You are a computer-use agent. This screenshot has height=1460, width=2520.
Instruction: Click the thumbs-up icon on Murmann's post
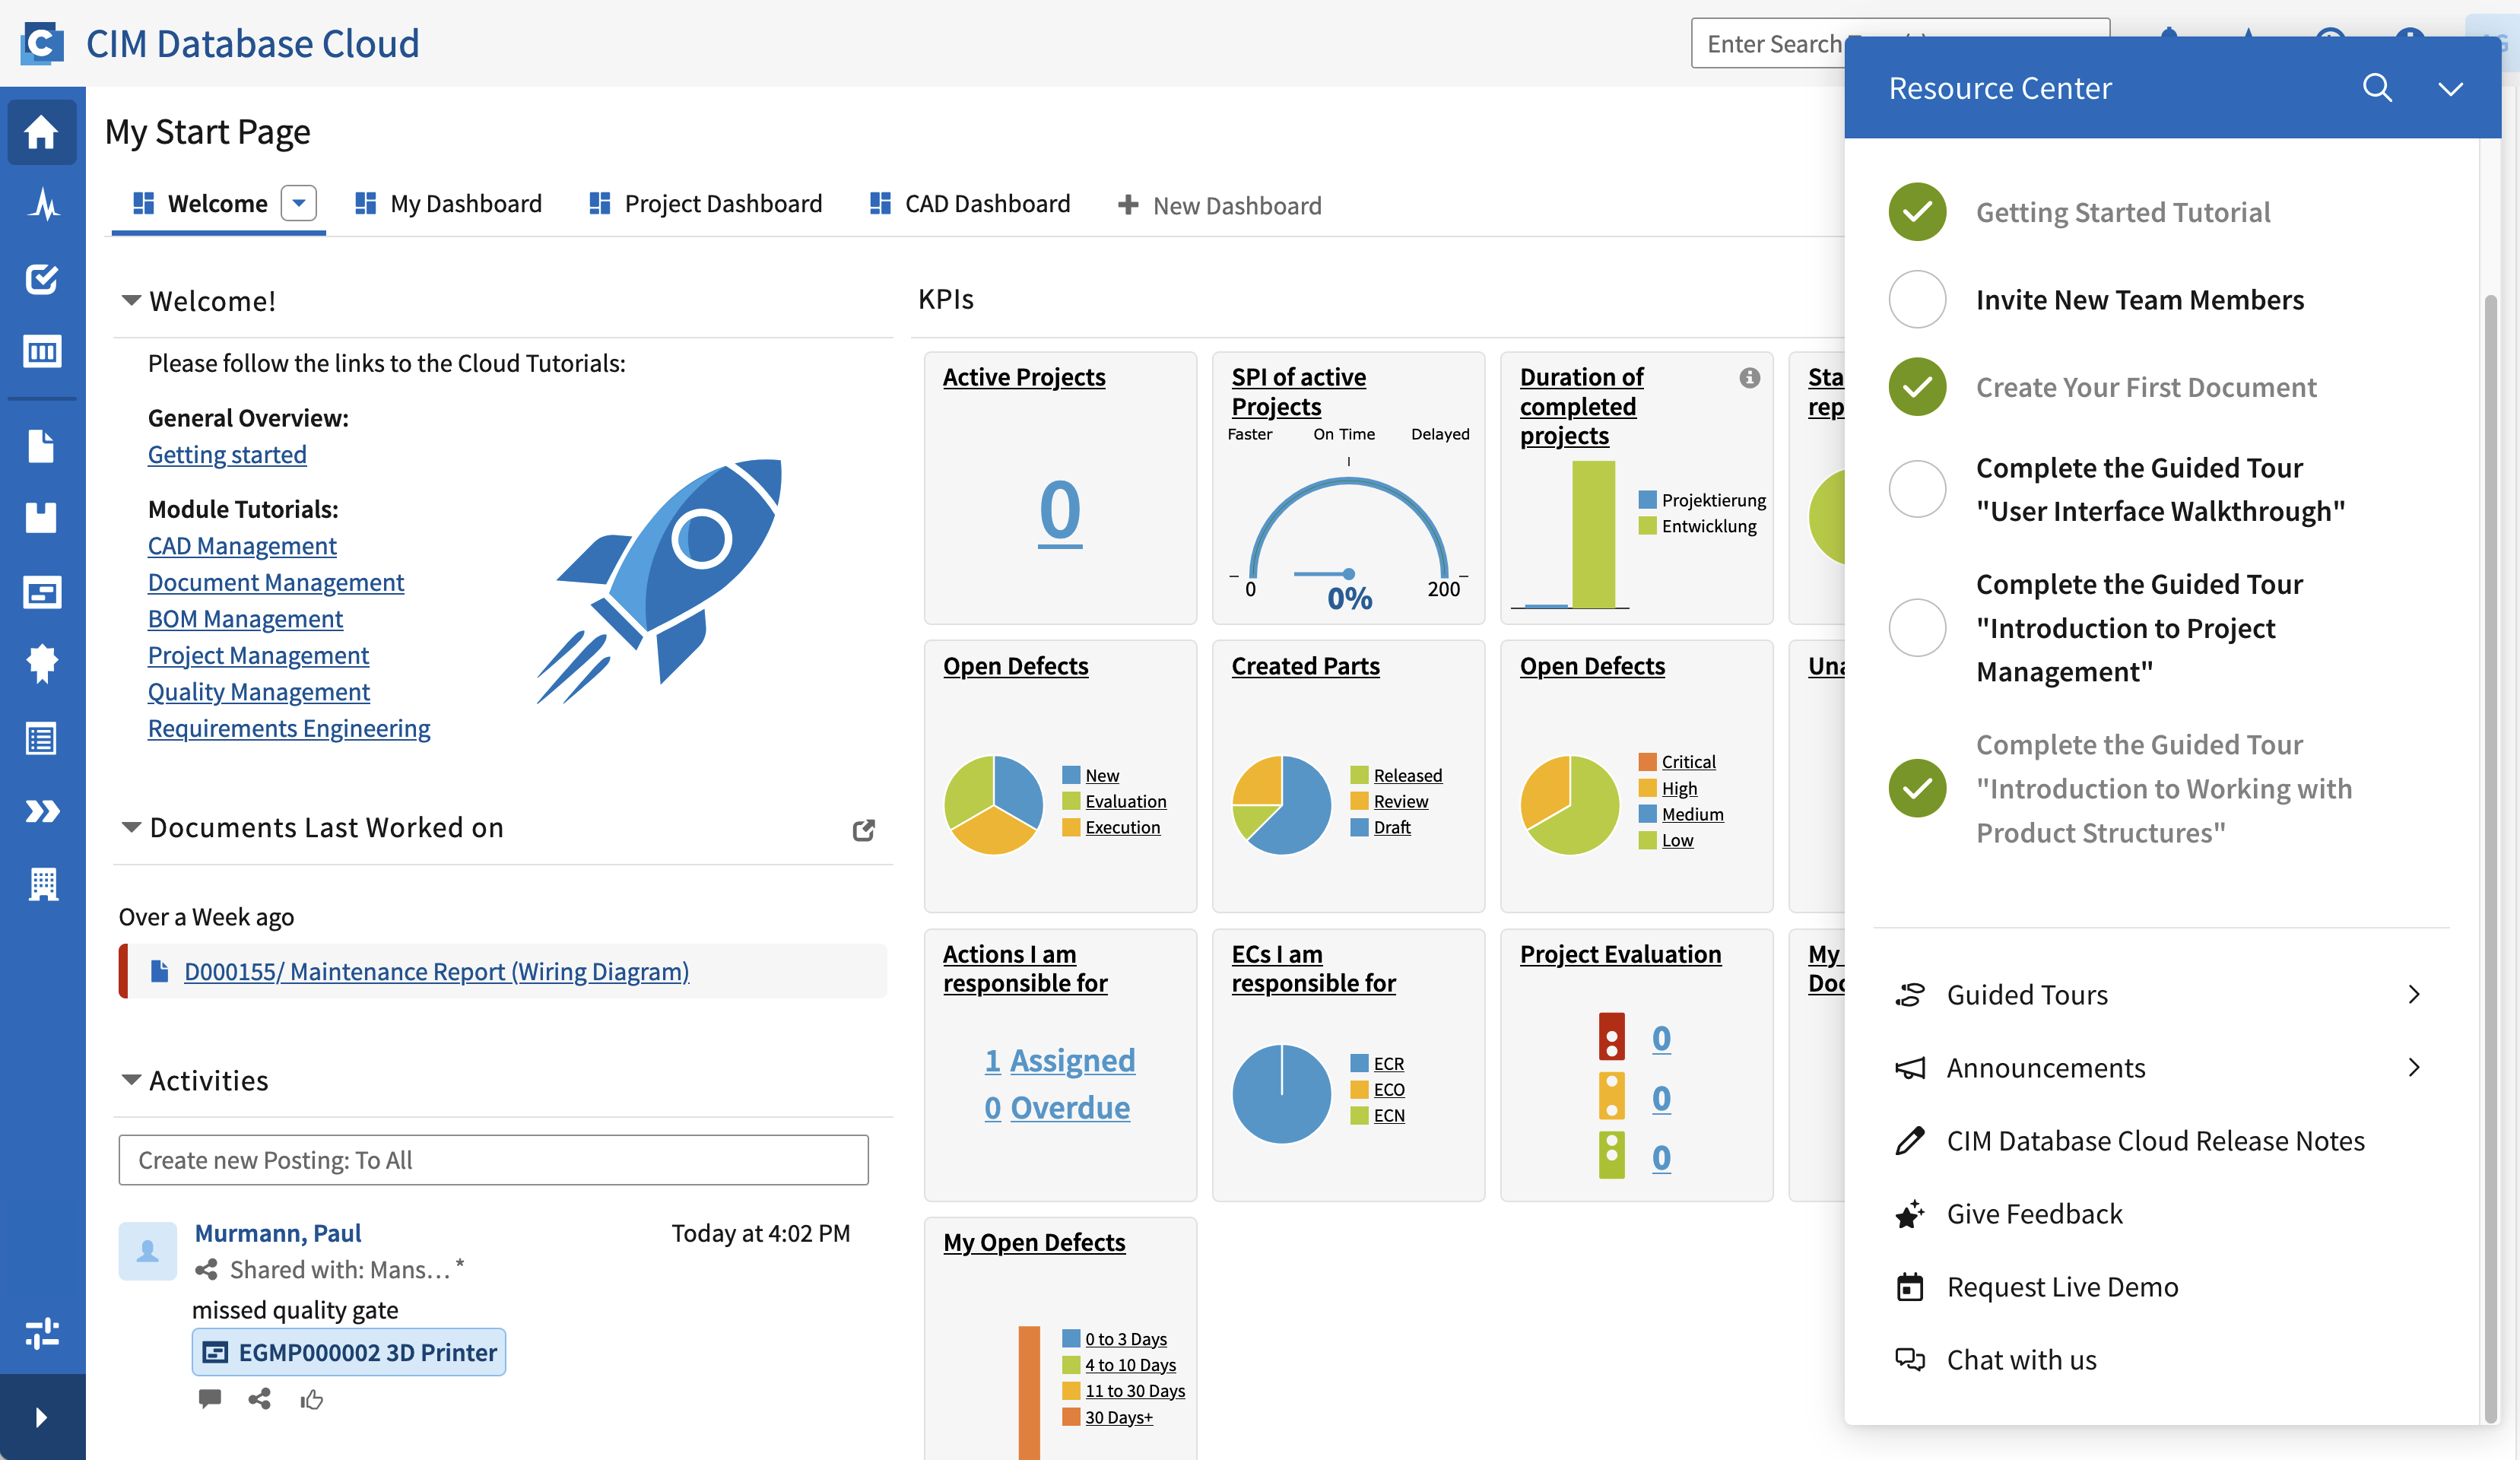click(x=311, y=1399)
